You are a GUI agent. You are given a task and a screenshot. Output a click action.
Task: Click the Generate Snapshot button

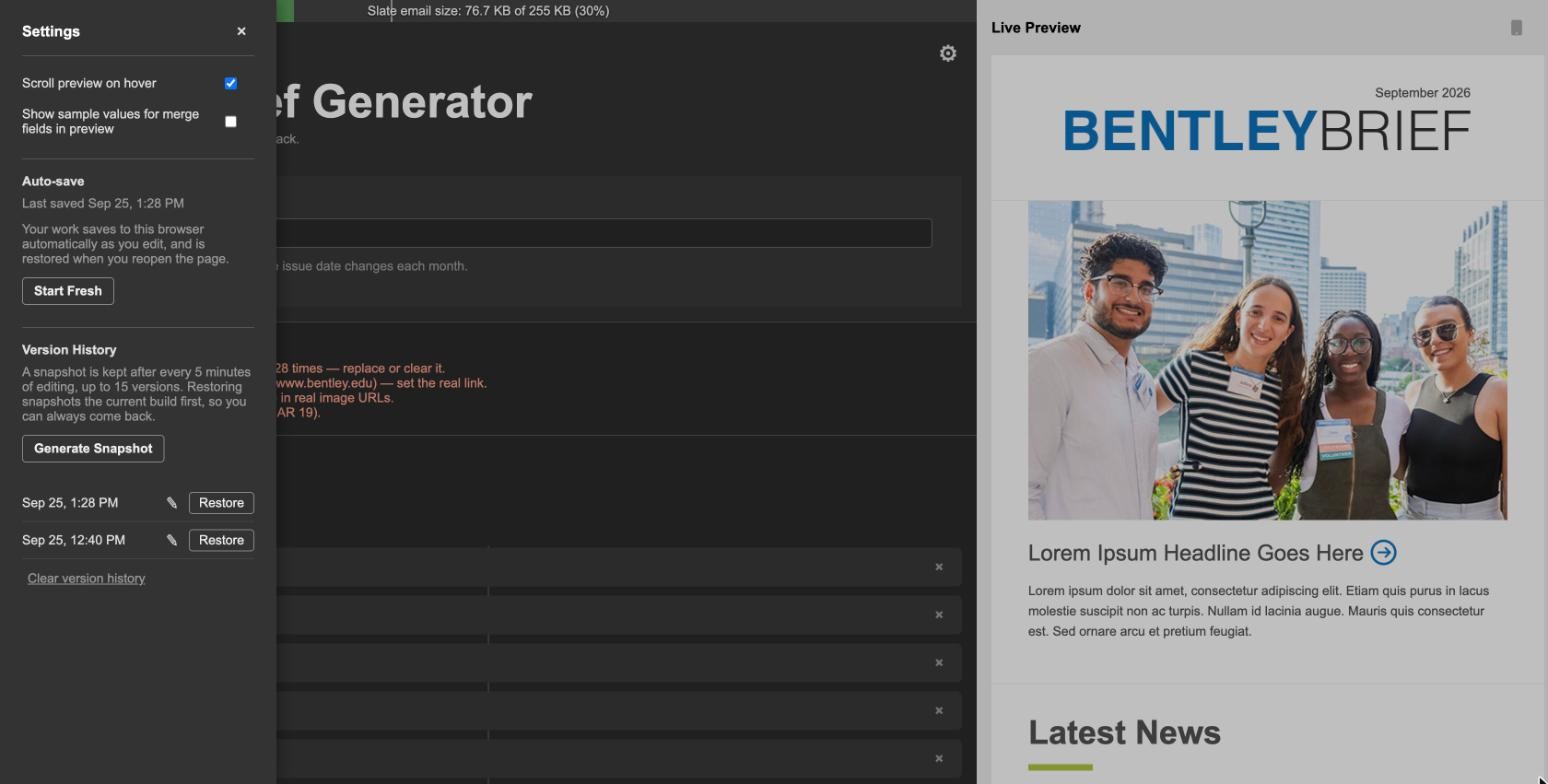point(93,448)
